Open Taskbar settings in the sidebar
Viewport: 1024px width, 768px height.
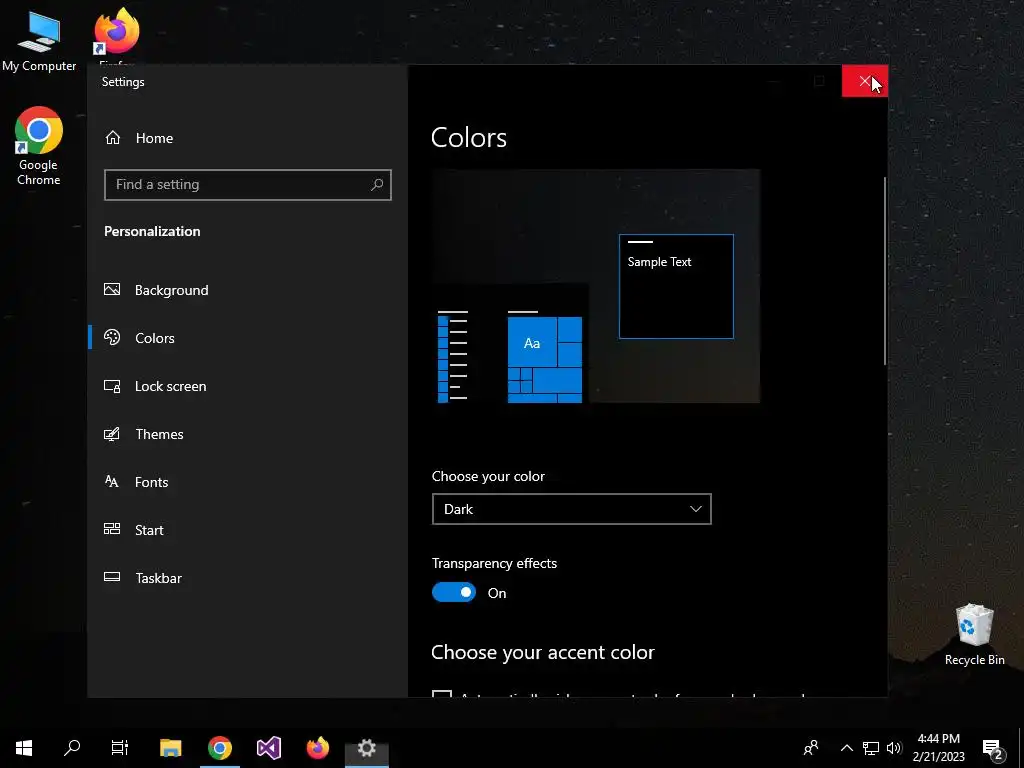[158, 578]
